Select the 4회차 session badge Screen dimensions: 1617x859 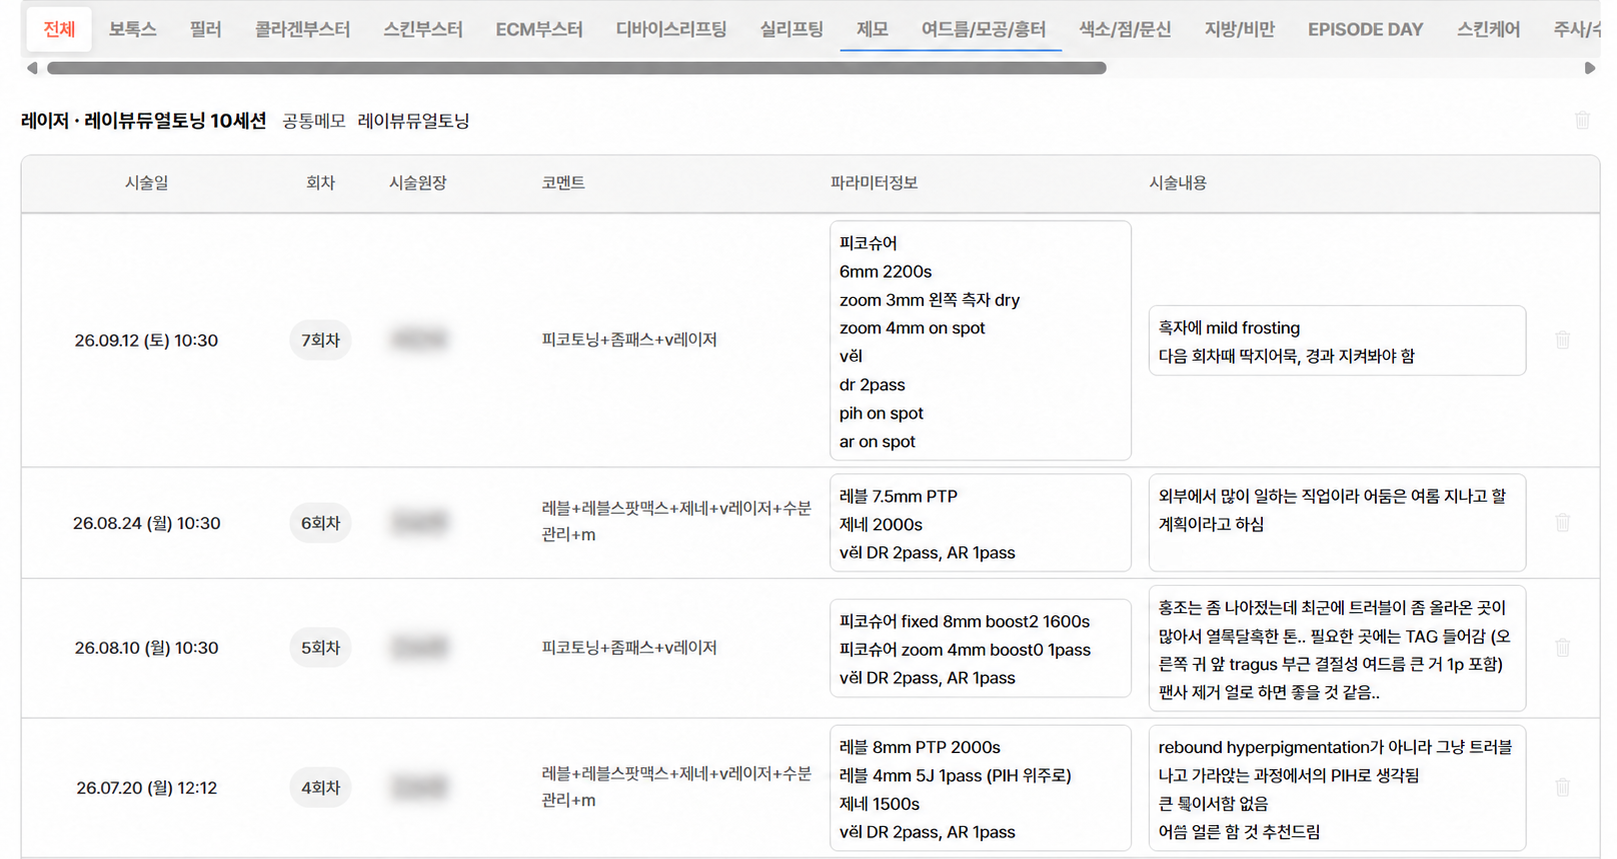[321, 788]
